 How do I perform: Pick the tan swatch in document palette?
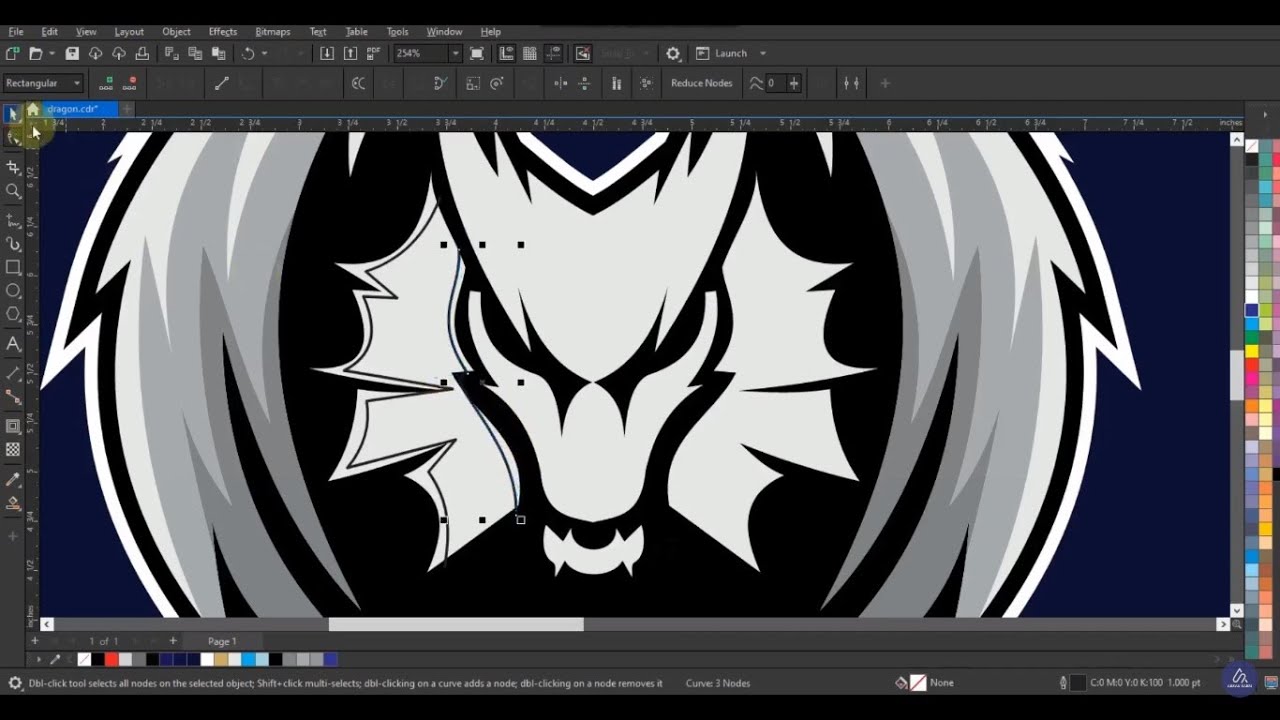[x=220, y=659]
